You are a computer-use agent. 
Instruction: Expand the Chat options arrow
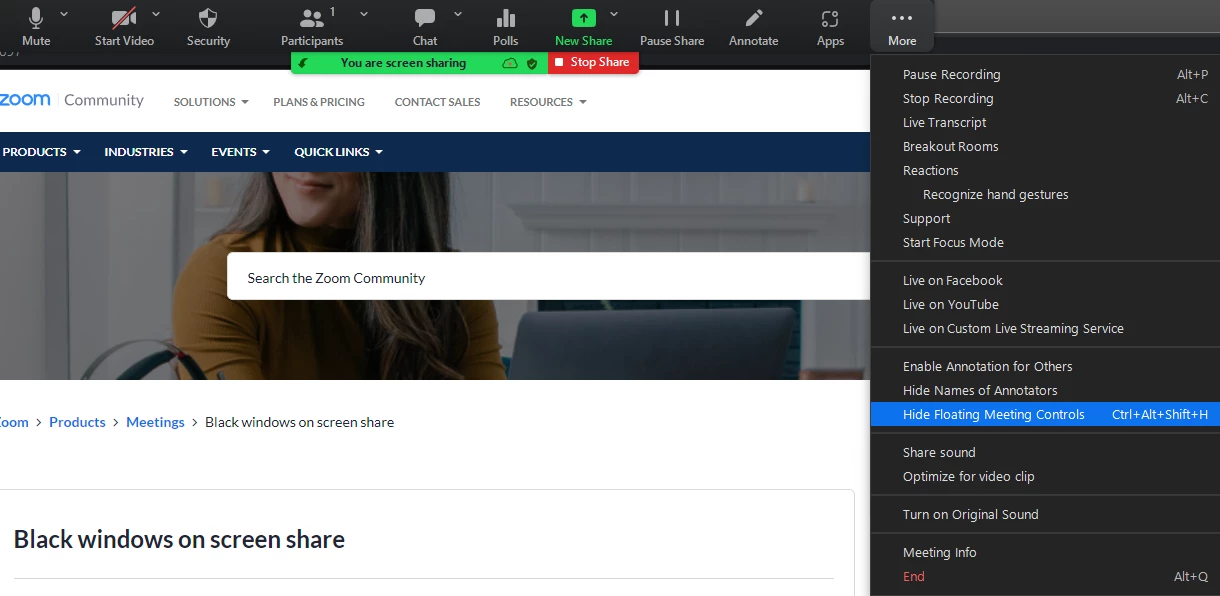point(458,14)
